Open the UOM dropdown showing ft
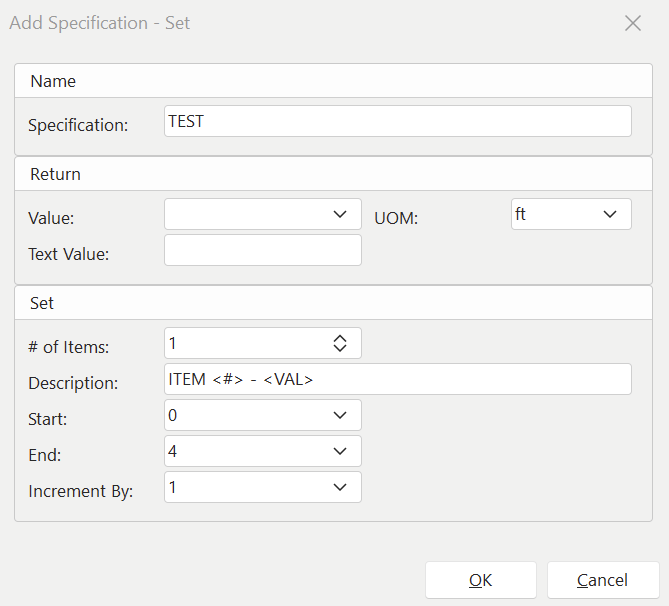669x606 pixels. click(x=609, y=214)
